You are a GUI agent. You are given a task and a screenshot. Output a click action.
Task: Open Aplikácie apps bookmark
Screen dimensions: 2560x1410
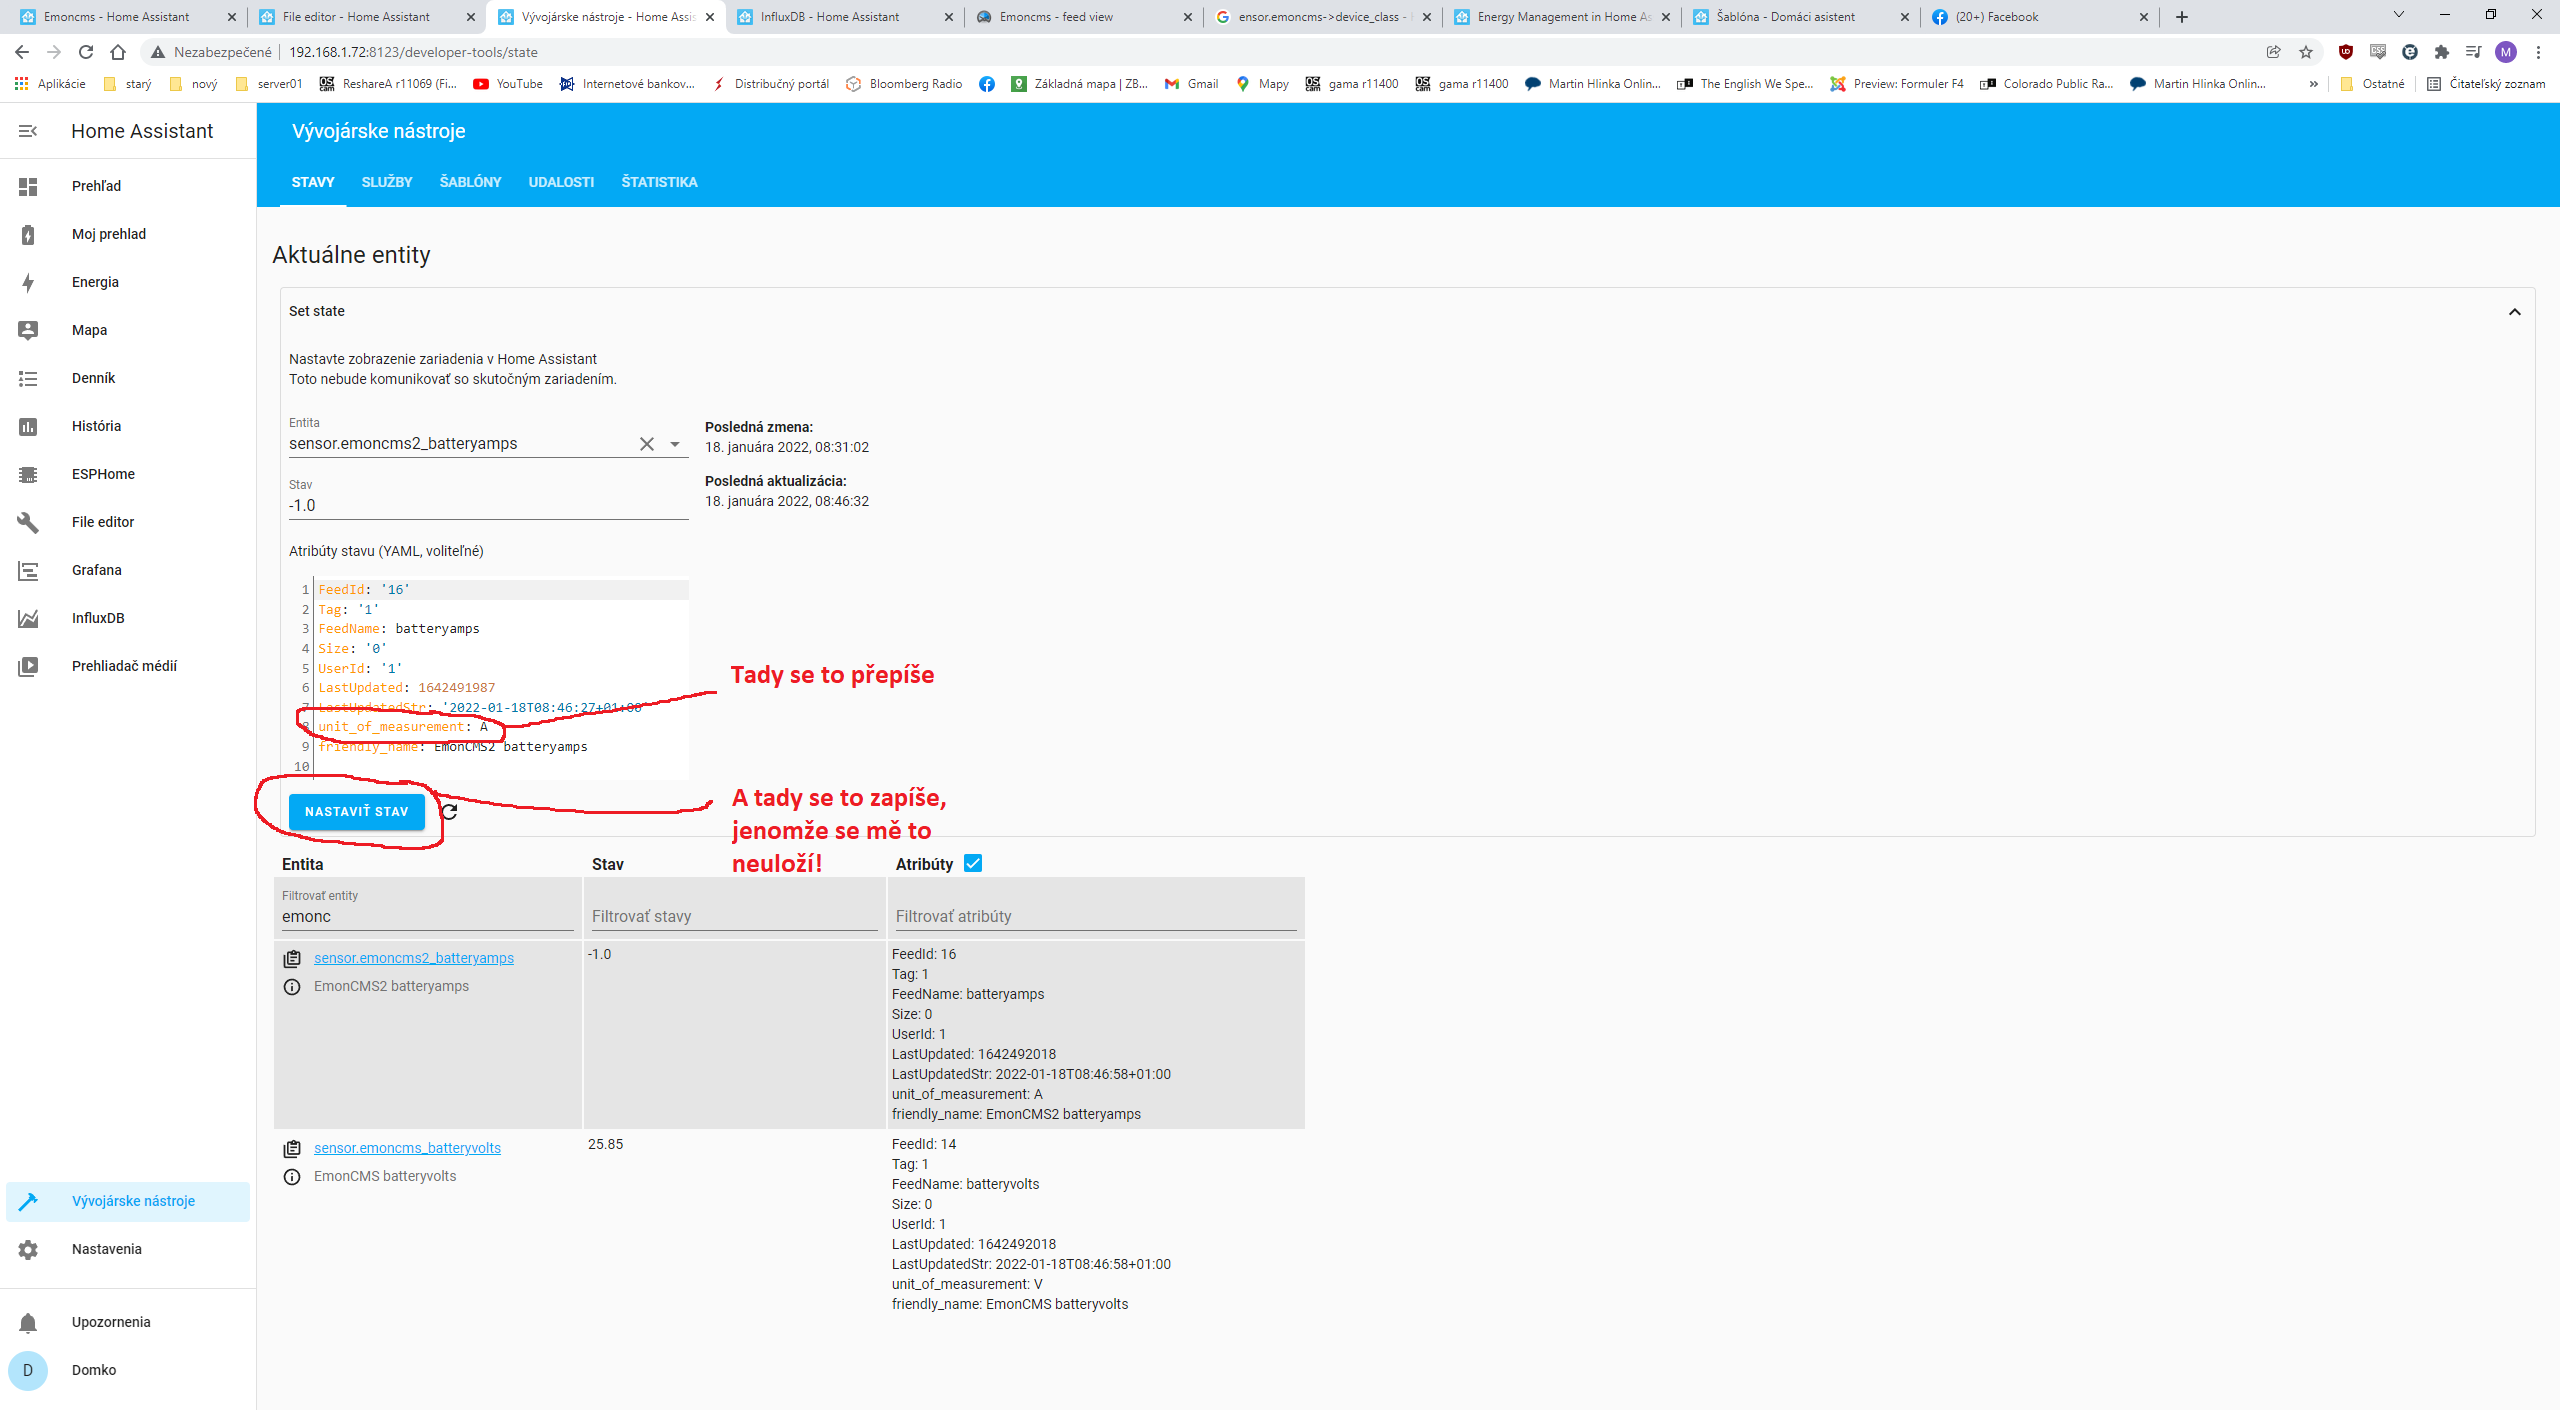(50, 84)
